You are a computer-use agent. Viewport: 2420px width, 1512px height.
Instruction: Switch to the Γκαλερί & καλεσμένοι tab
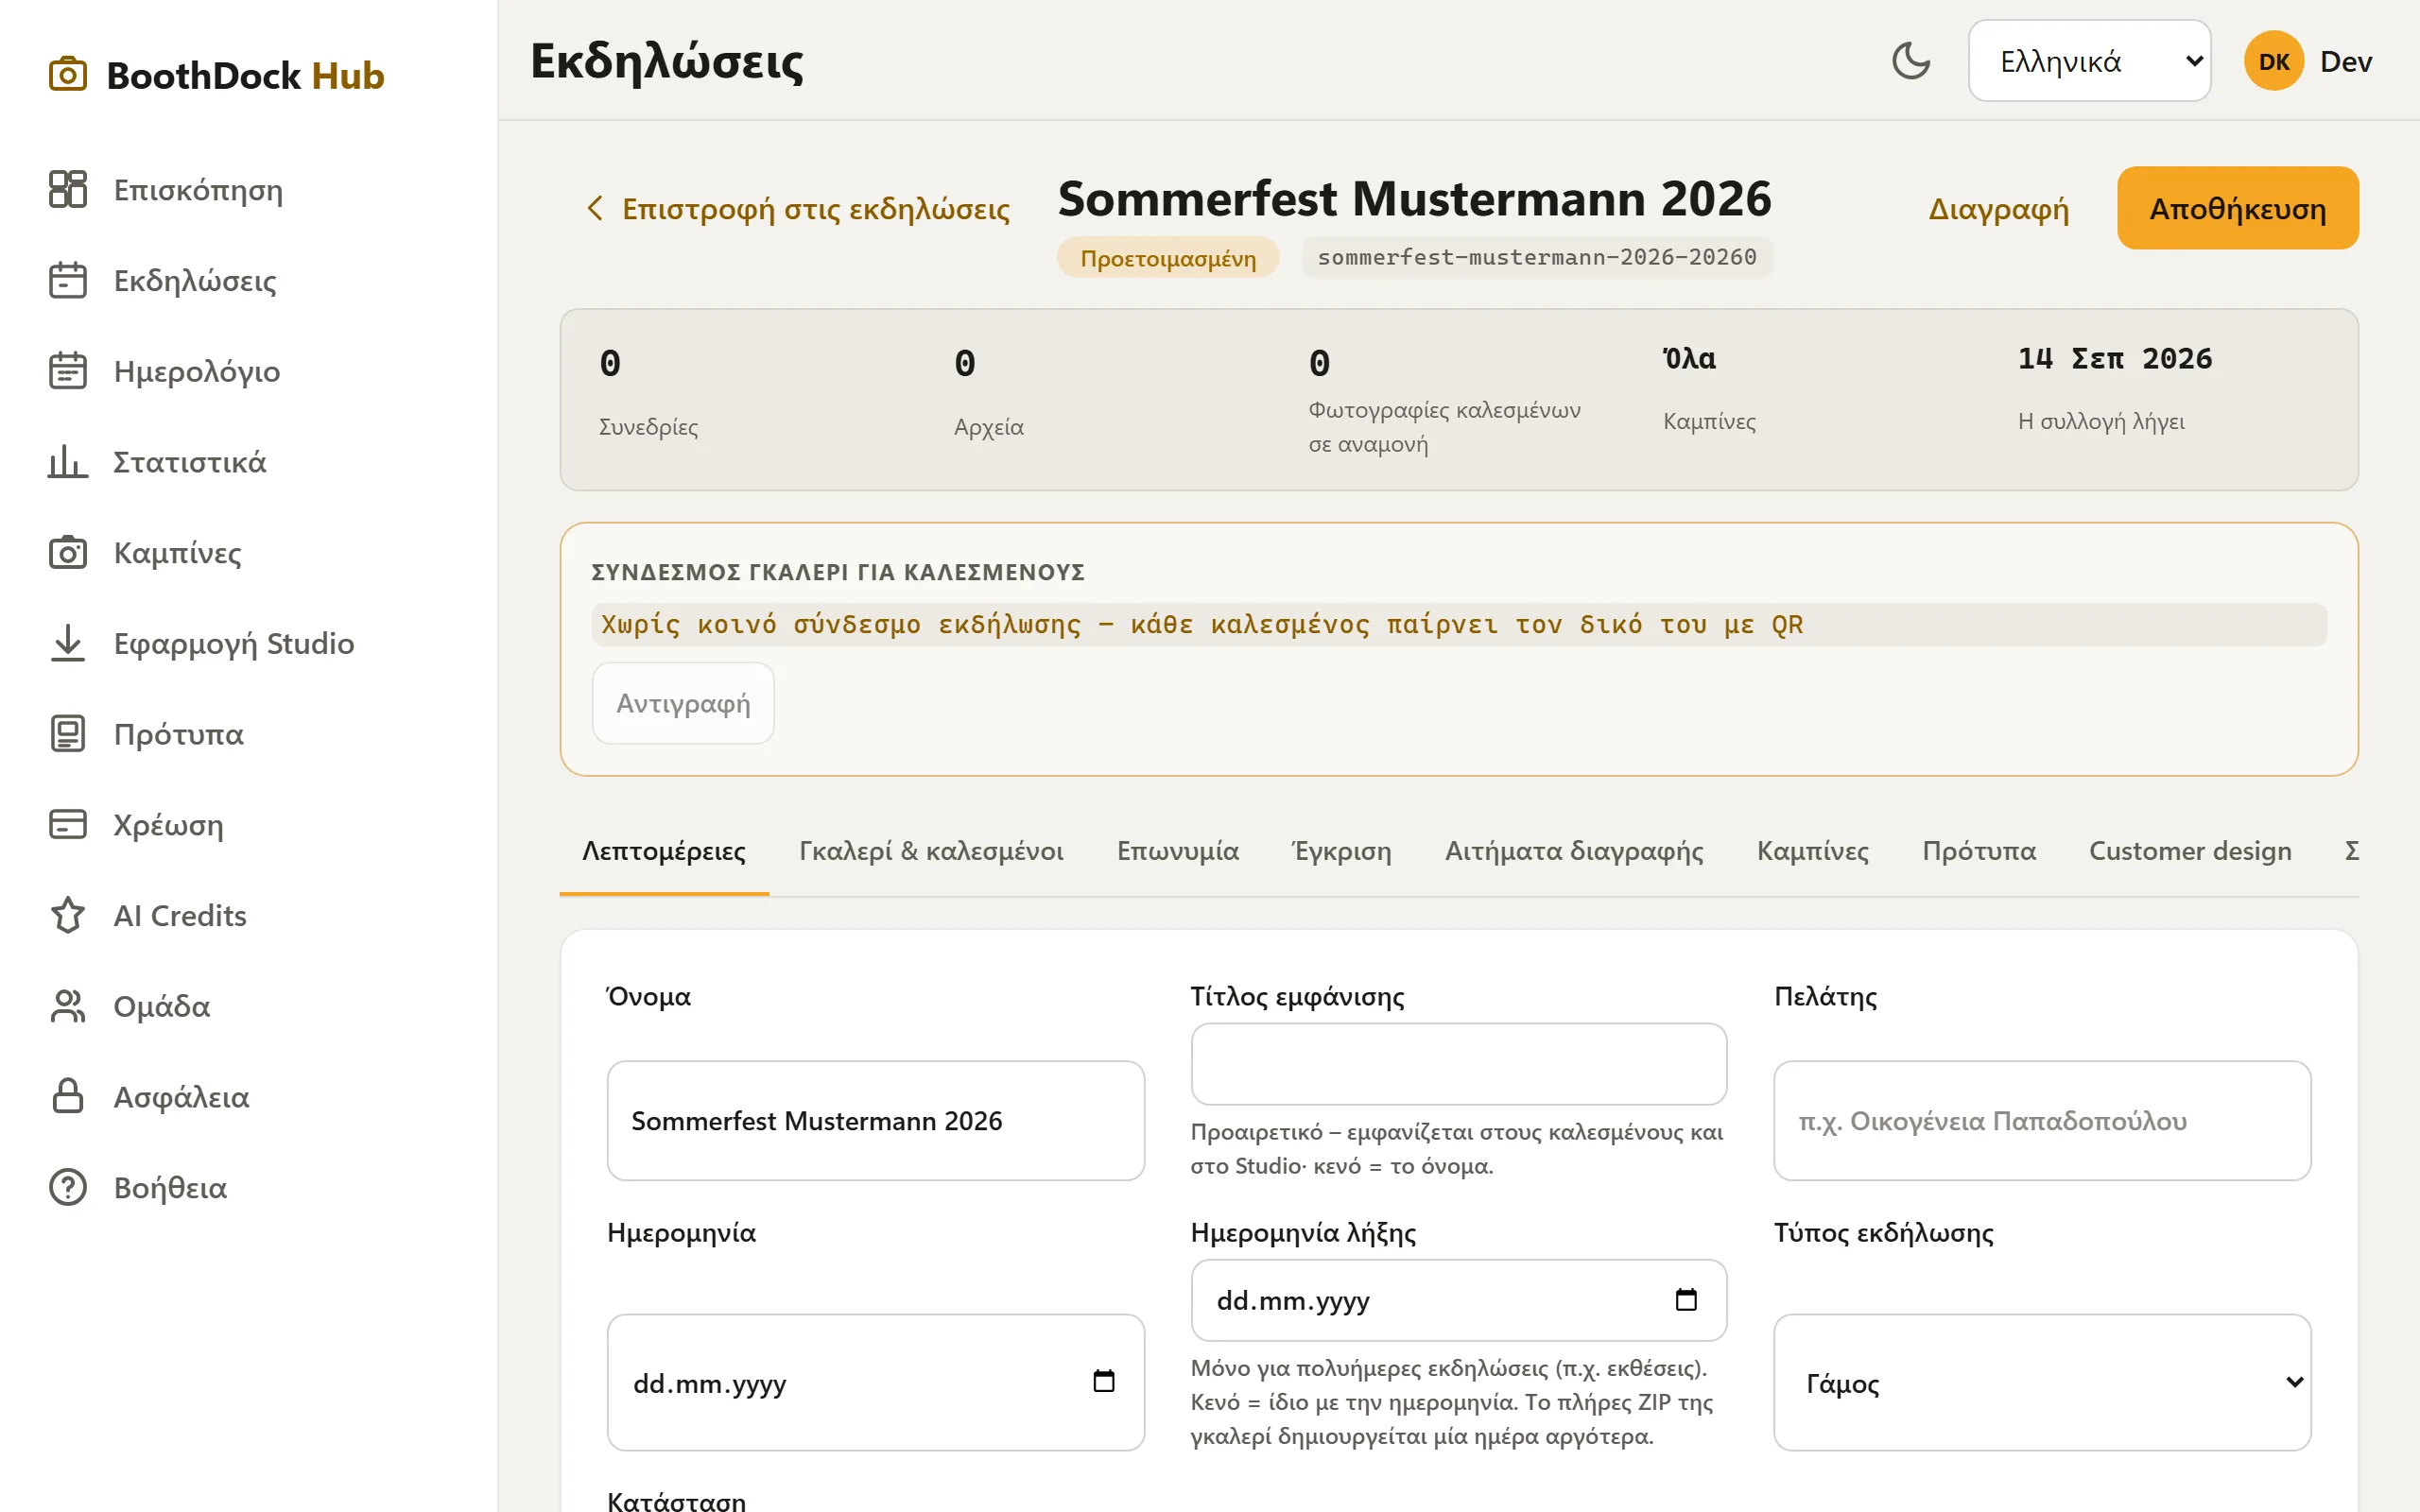(x=931, y=851)
